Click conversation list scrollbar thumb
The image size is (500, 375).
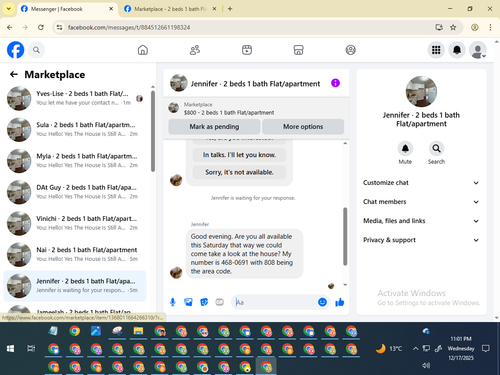point(153,131)
